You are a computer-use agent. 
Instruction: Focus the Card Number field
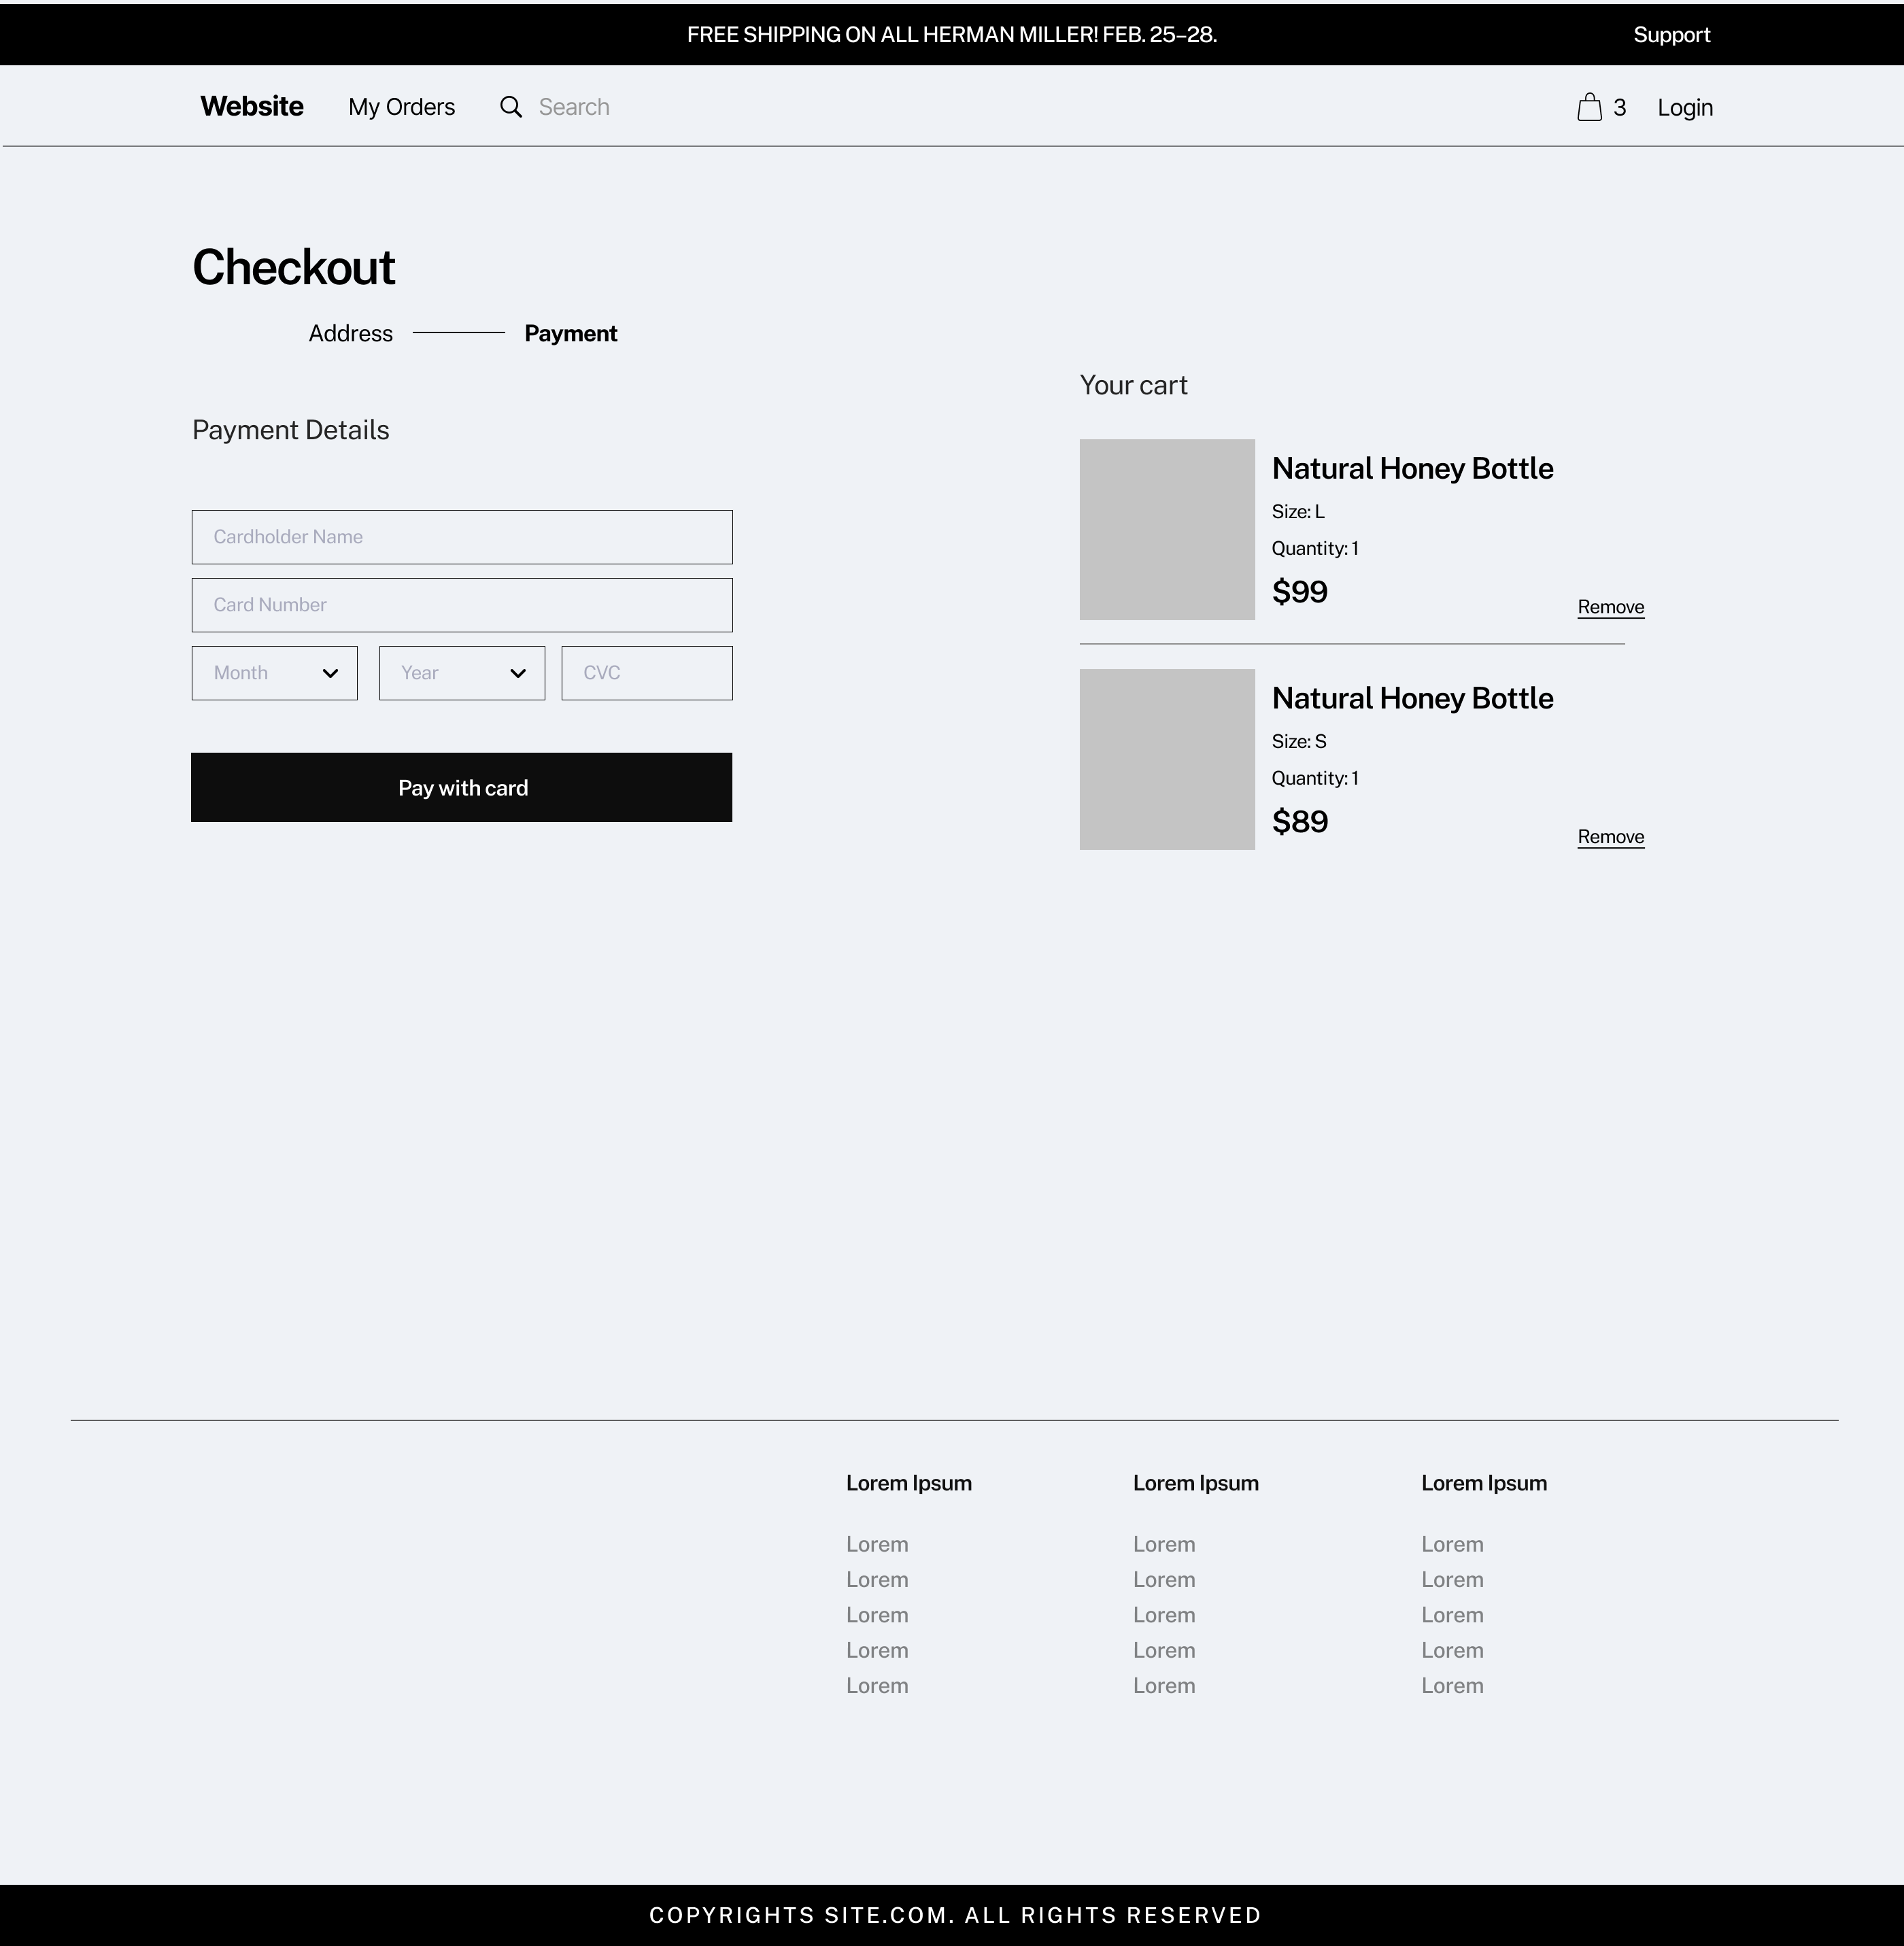(462, 605)
